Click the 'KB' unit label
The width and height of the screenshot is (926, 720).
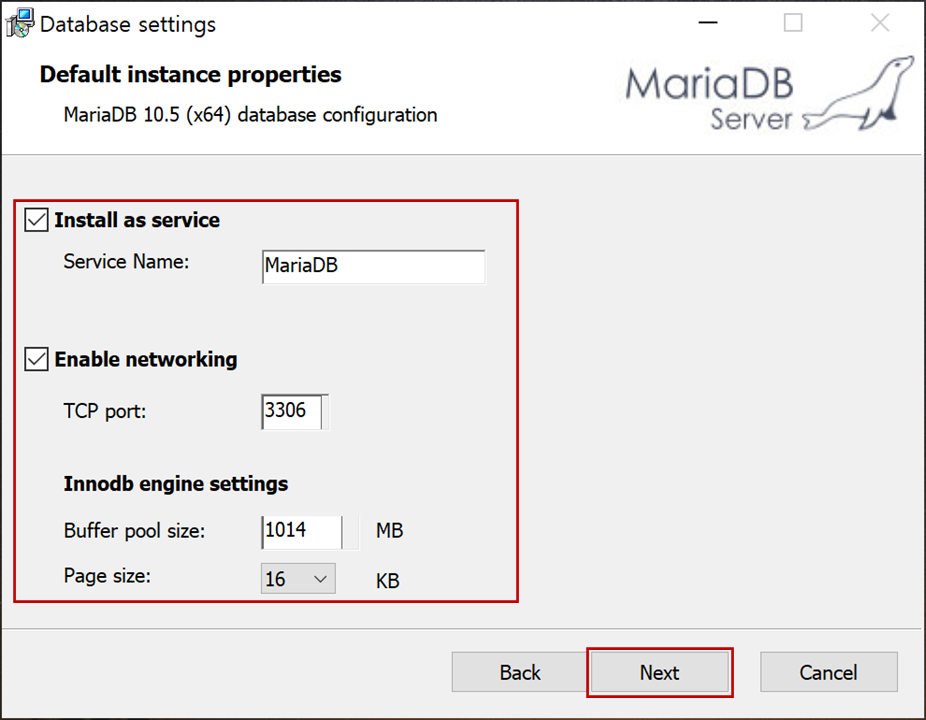387,581
